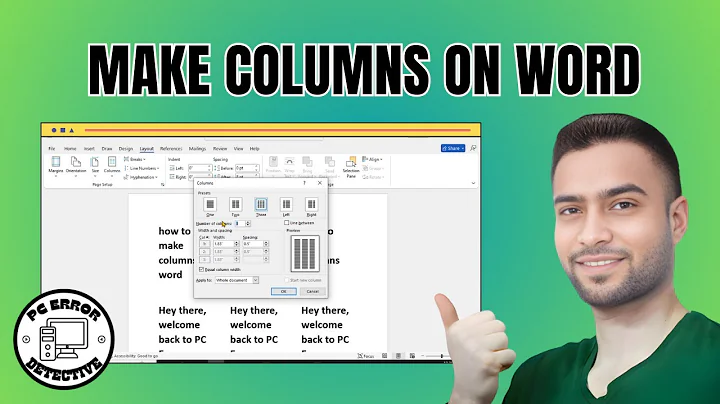This screenshot has height=404, width=720.
Task: Open the File tab
Action: (x=52, y=149)
